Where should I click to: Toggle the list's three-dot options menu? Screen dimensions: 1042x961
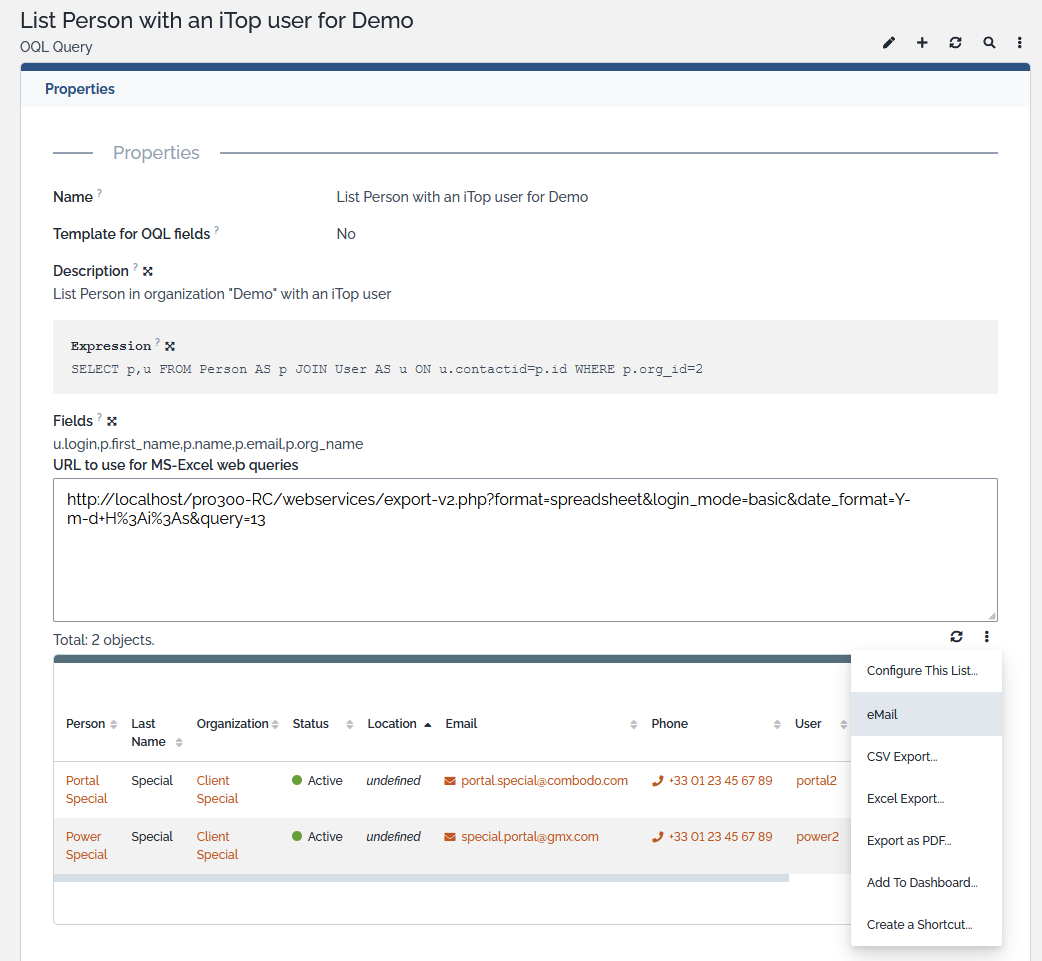986,637
